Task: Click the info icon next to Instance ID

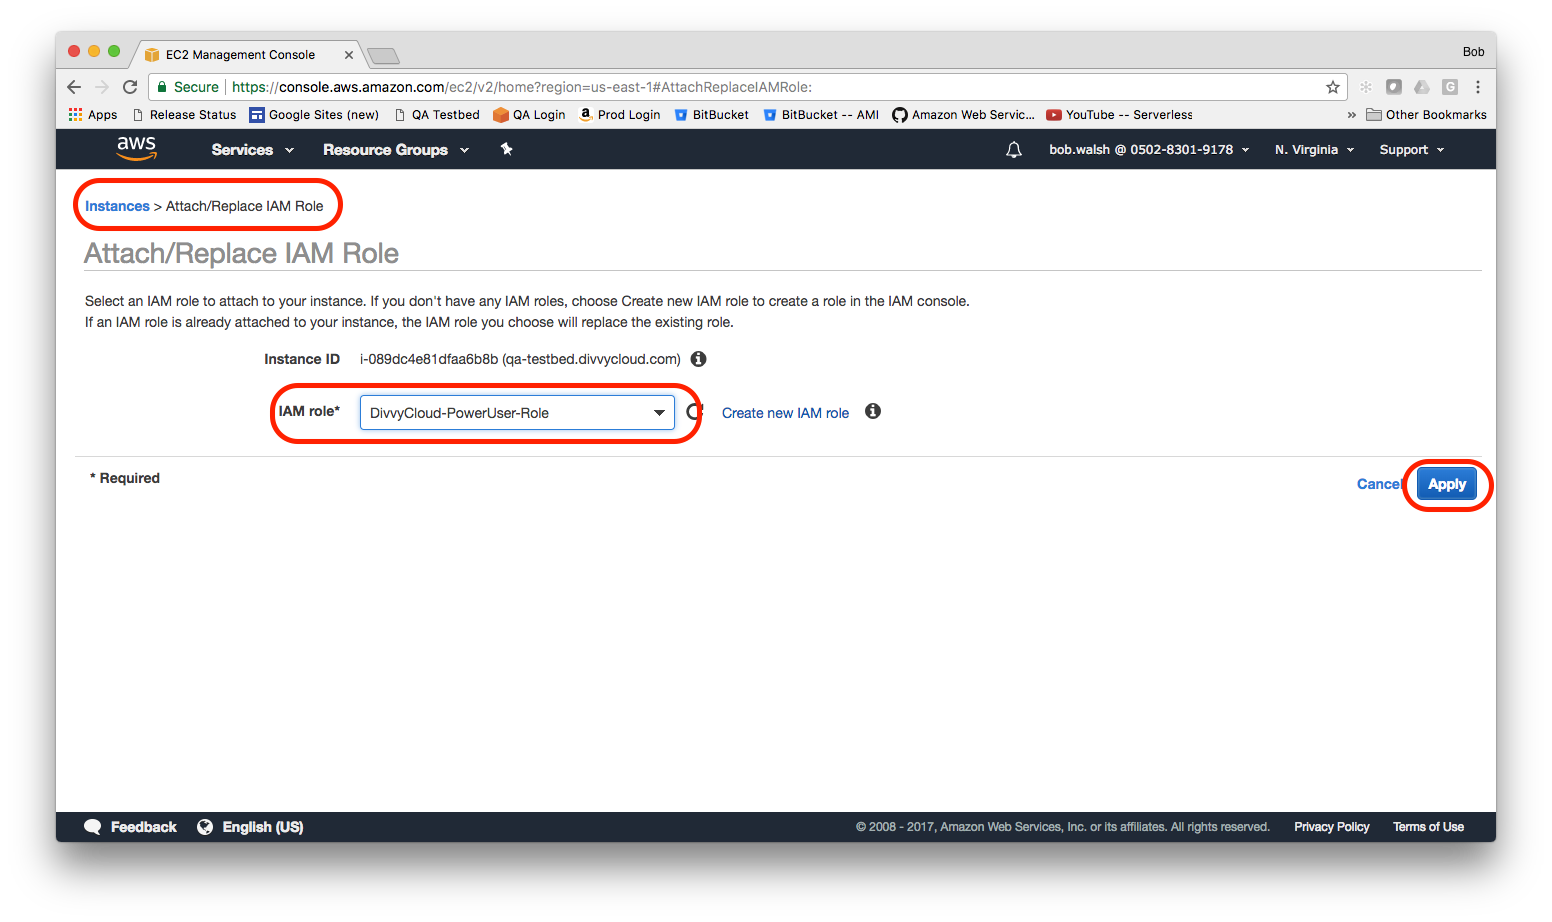Action: tap(699, 359)
